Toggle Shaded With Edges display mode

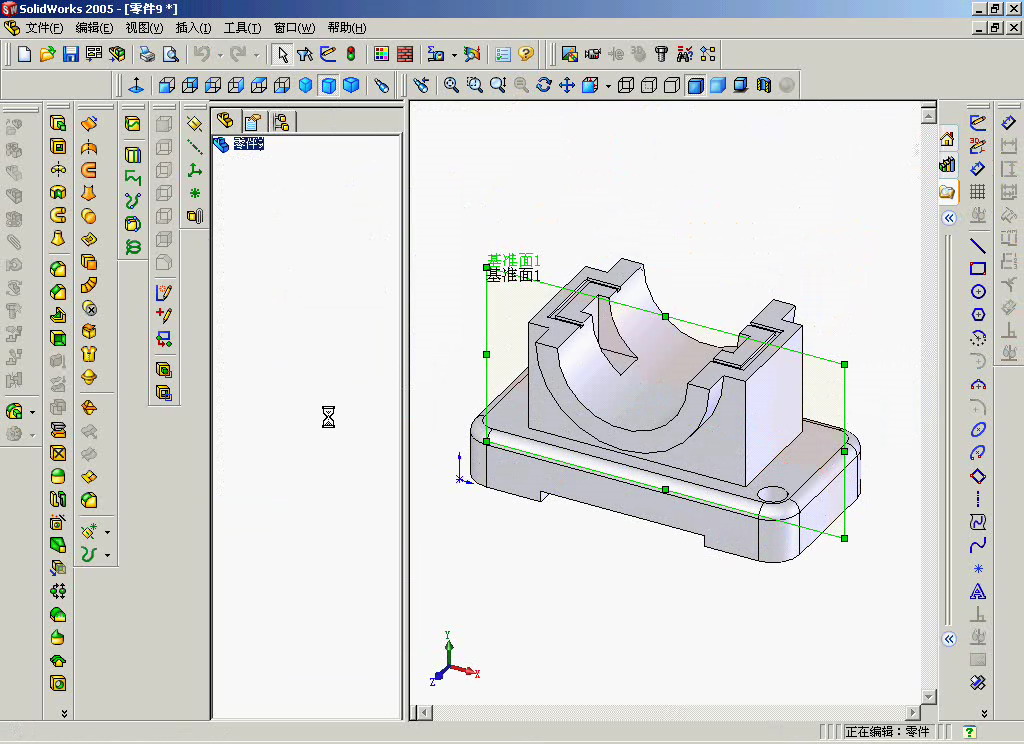click(x=696, y=85)
